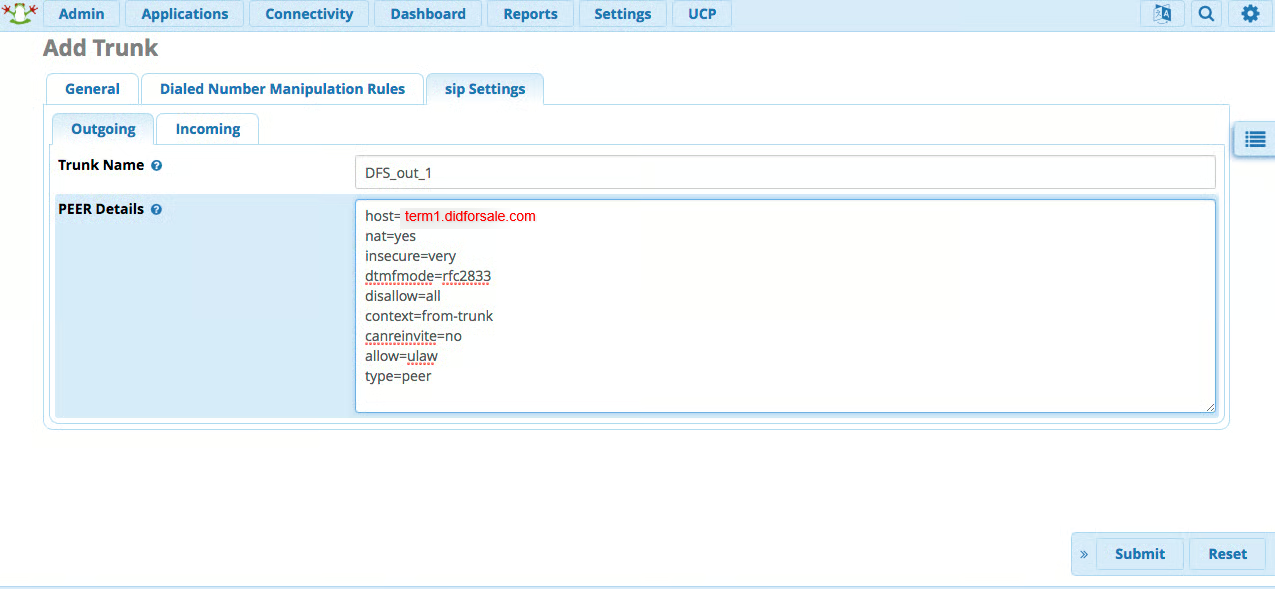Open the settings gear icon
The height and width of the screenshot is (589, 1275).
point(1250,14)
